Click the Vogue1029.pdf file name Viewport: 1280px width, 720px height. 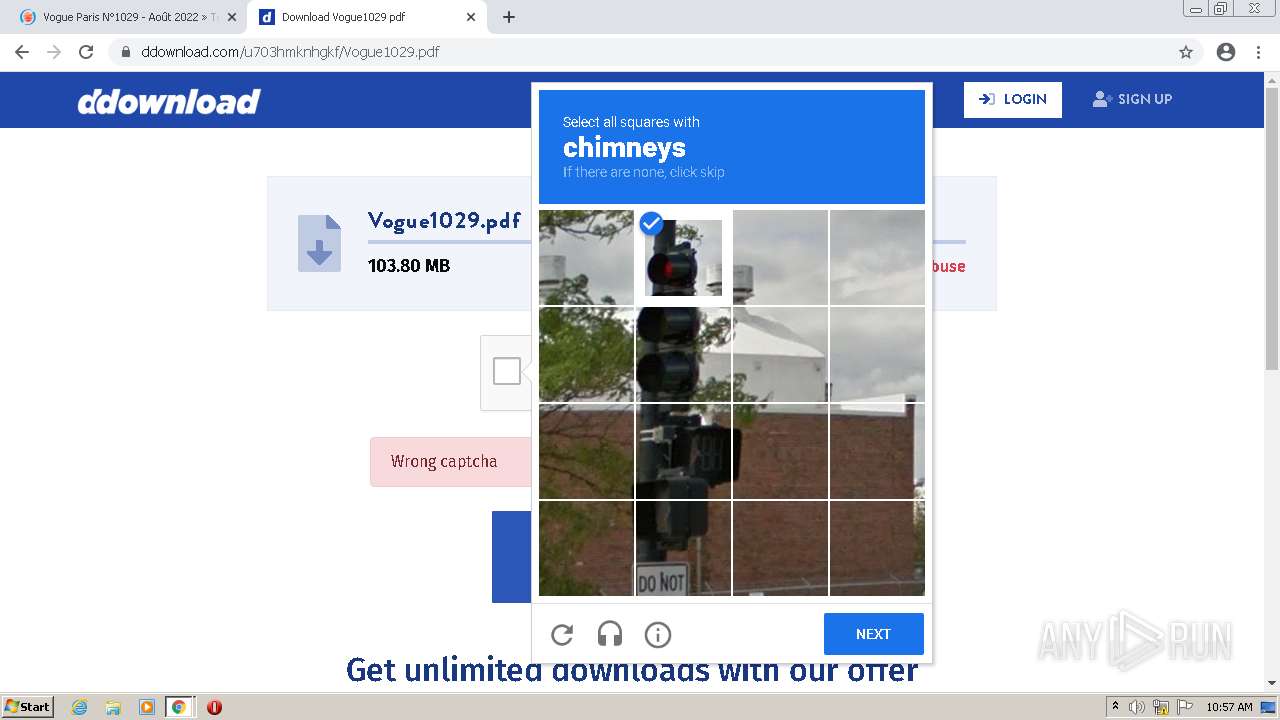point(444,220)
